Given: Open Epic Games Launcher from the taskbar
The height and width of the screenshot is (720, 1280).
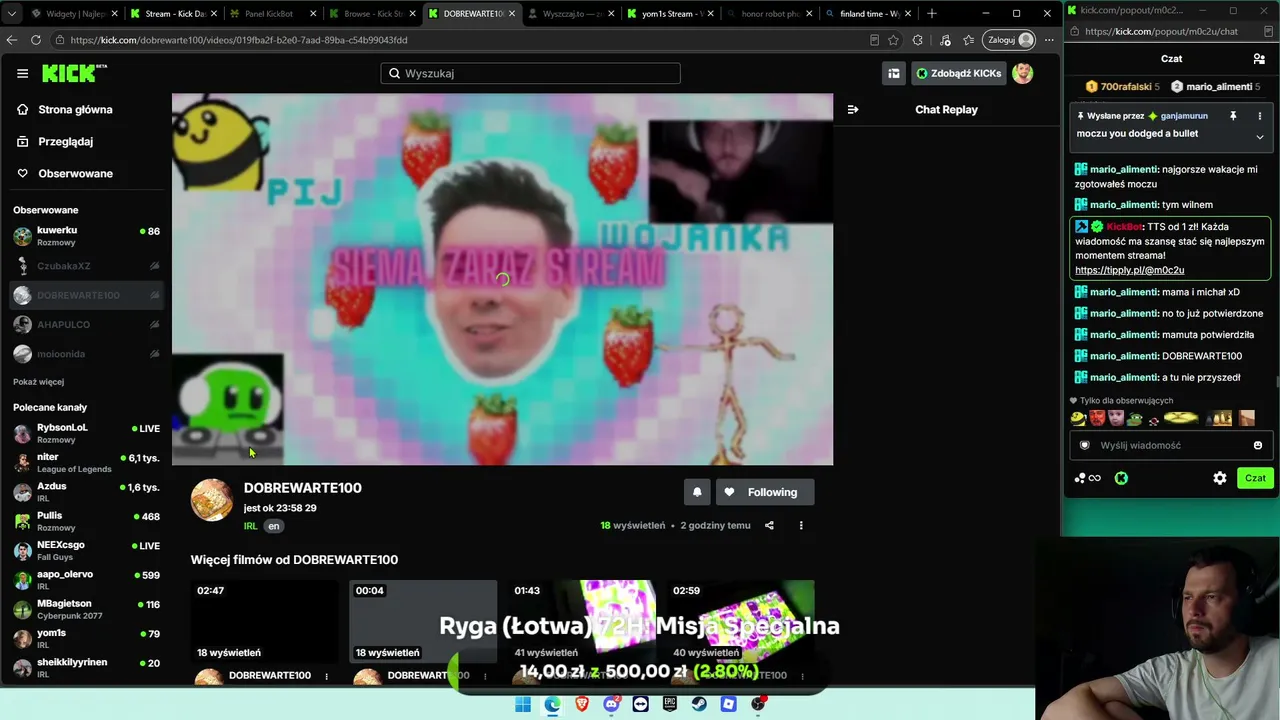Looking at the screenshot, I should click(x=670, y=704).
